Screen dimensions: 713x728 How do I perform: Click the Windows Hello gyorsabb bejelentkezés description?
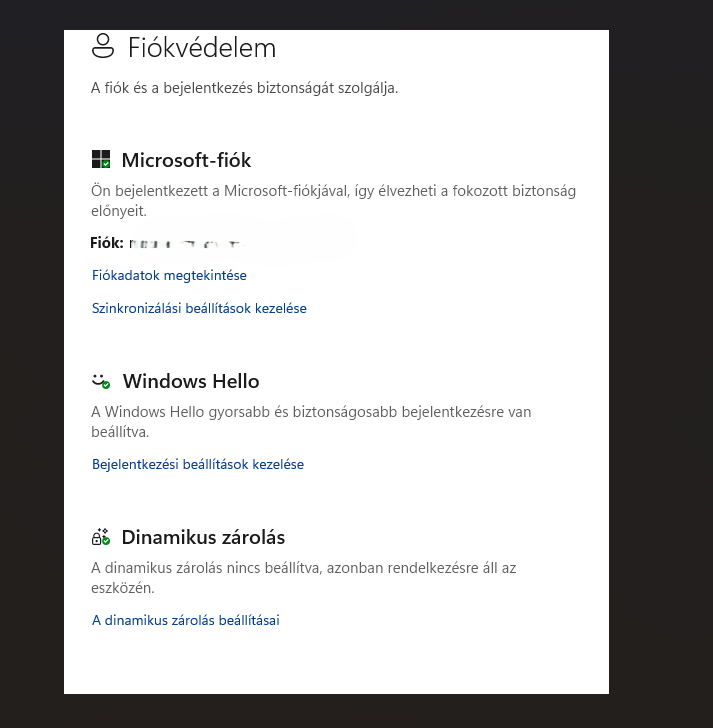point(311,422)
